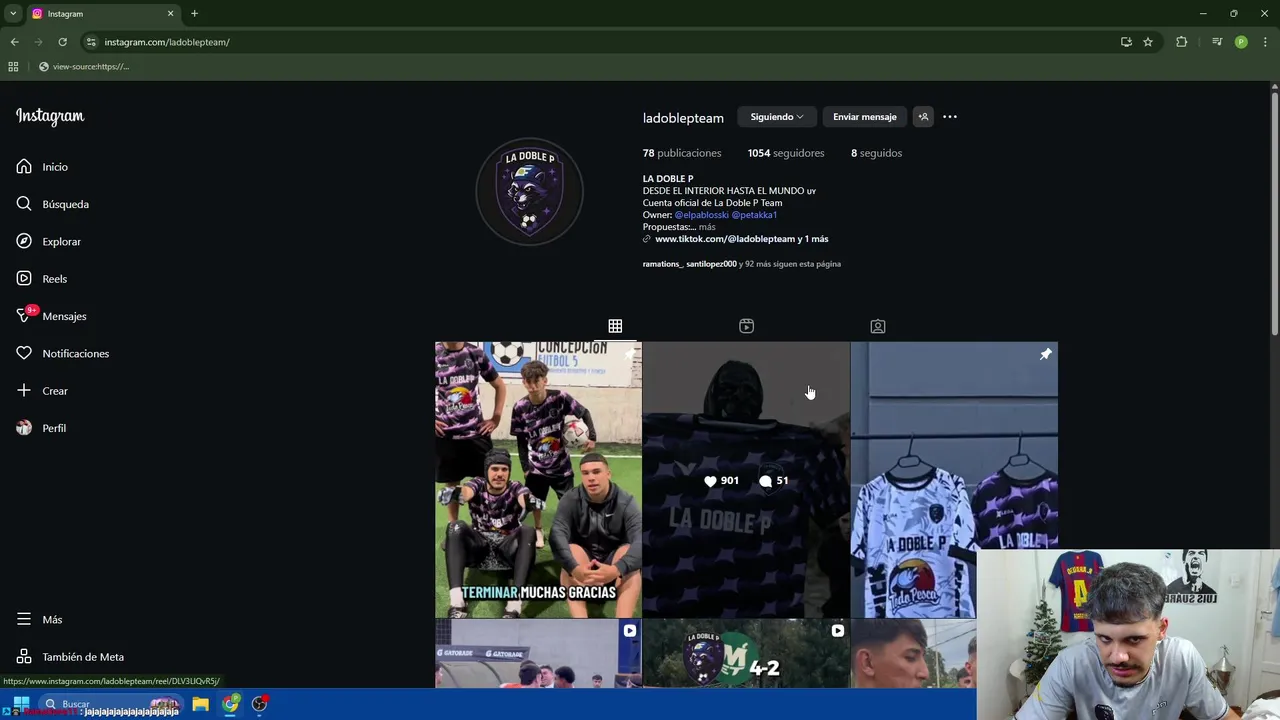Screen dimensions: 1280x720
Task: Open the bookmarks apps grid icon
Action: pos(13,67)
